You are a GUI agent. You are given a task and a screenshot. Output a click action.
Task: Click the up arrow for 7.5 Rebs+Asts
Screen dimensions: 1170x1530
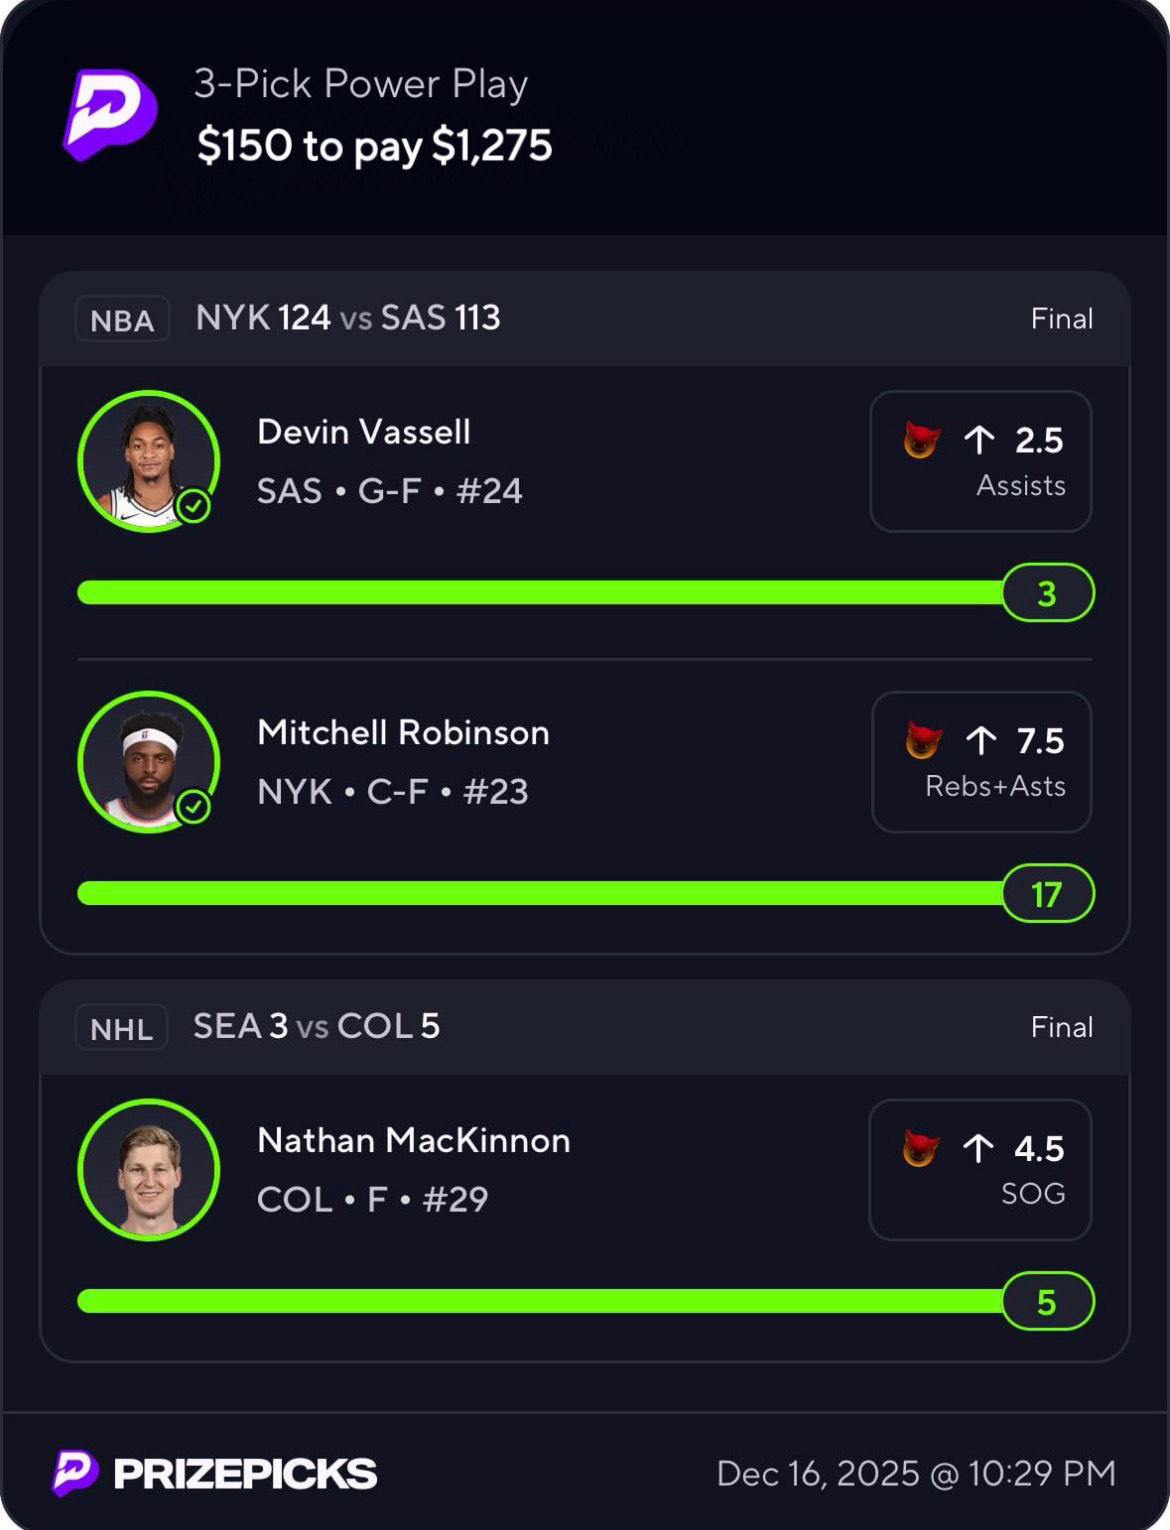(981, 741)
